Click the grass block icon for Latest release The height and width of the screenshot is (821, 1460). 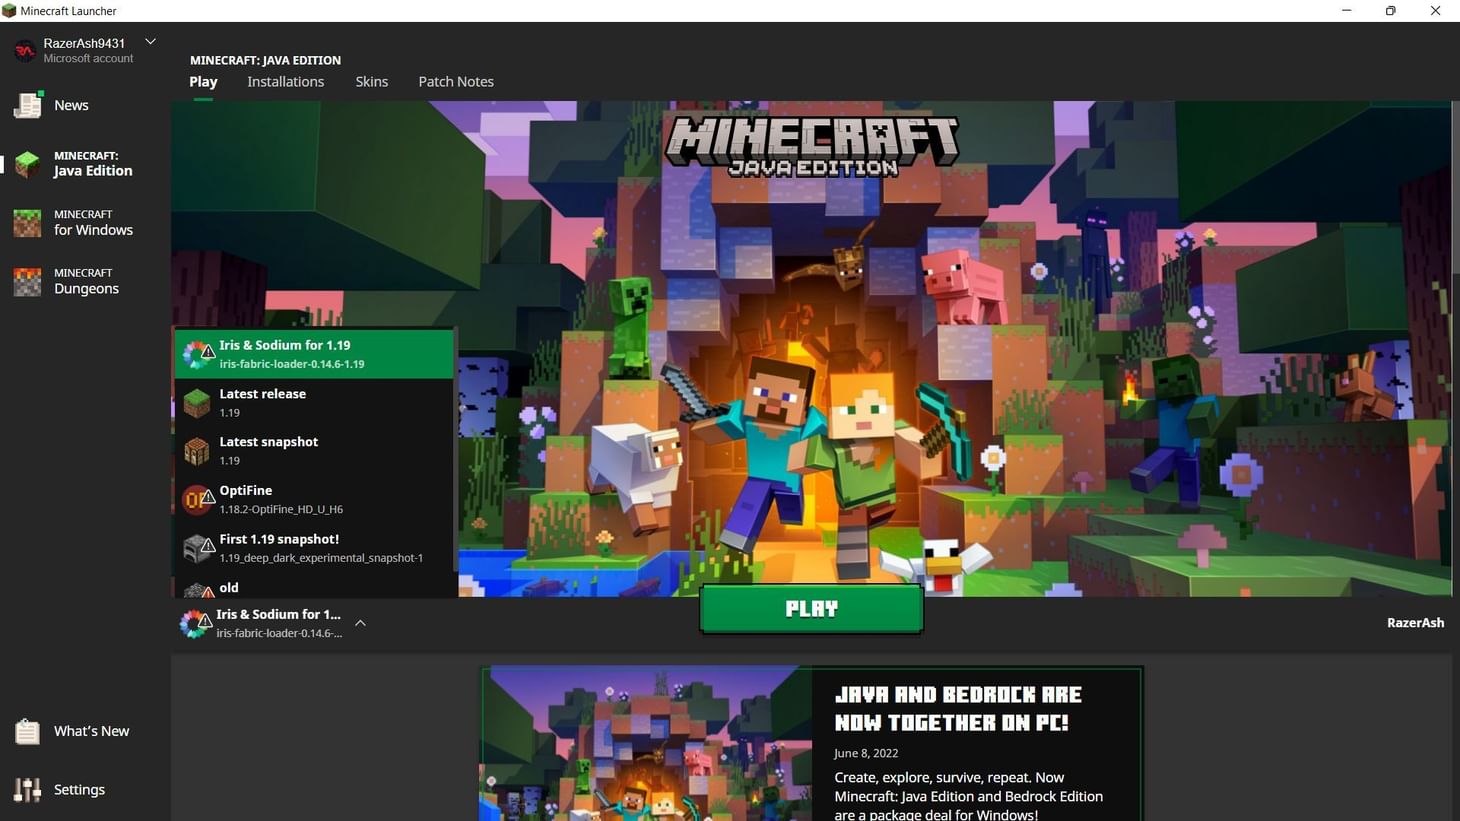[x=197, y=402]
